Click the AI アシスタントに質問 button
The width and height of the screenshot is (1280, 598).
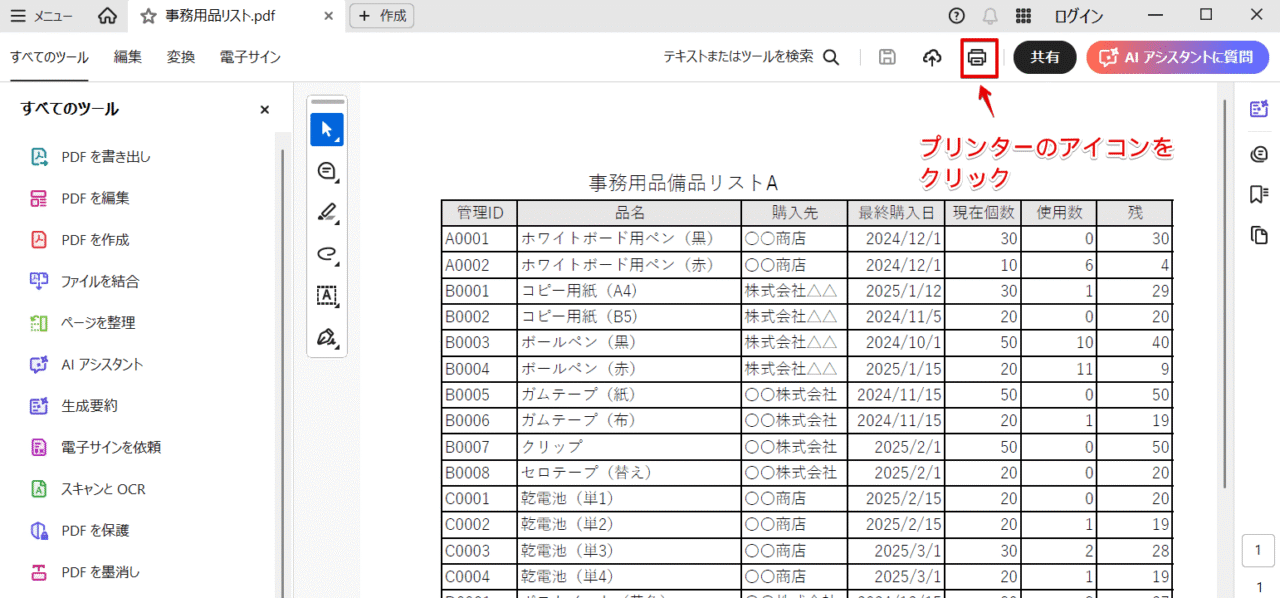[1177, 58]
